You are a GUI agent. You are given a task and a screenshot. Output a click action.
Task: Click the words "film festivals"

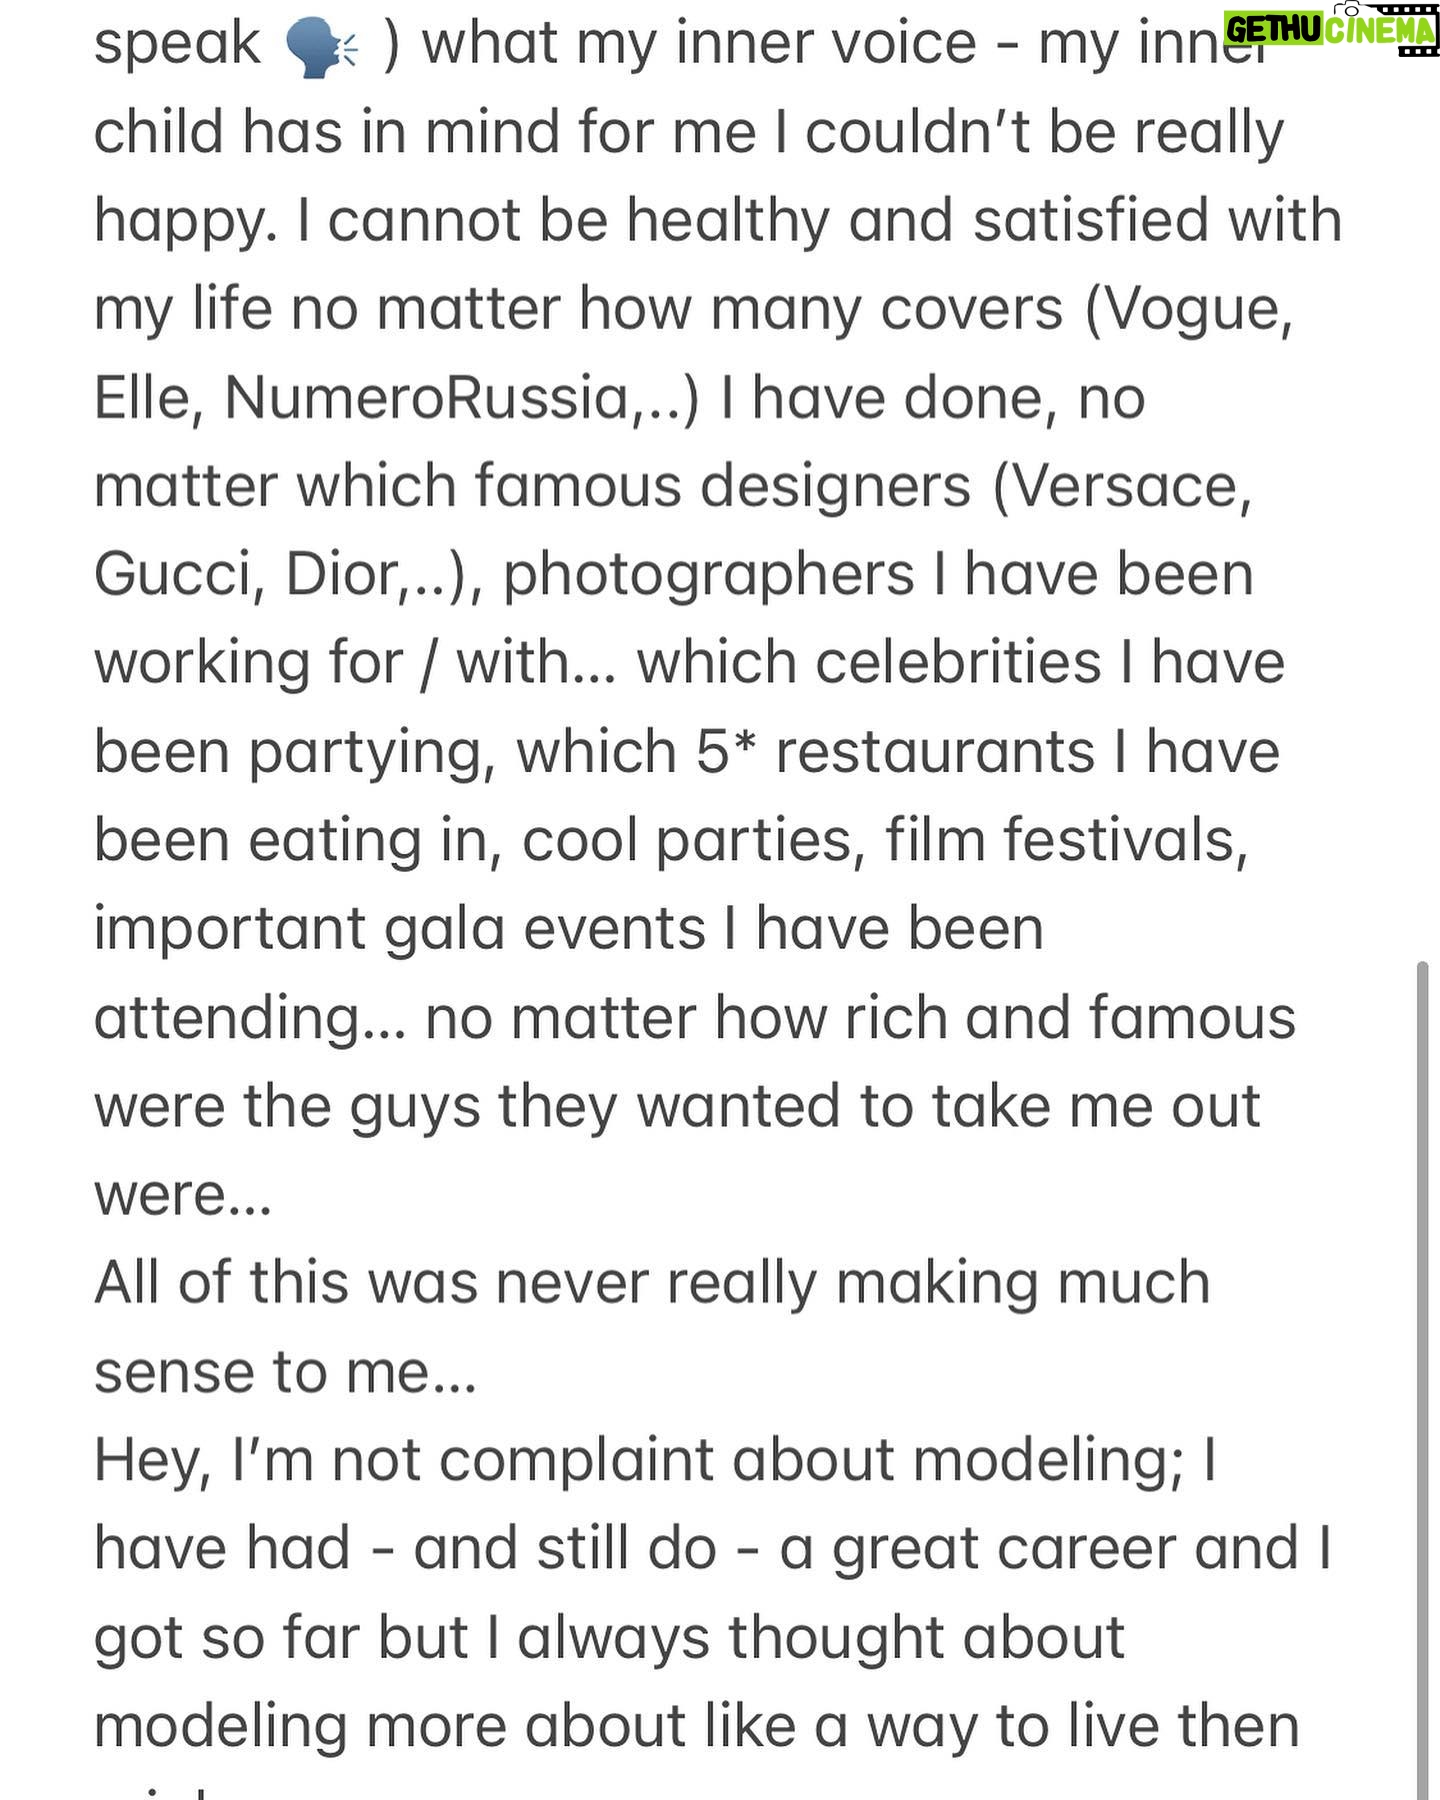click(1066, 841)
